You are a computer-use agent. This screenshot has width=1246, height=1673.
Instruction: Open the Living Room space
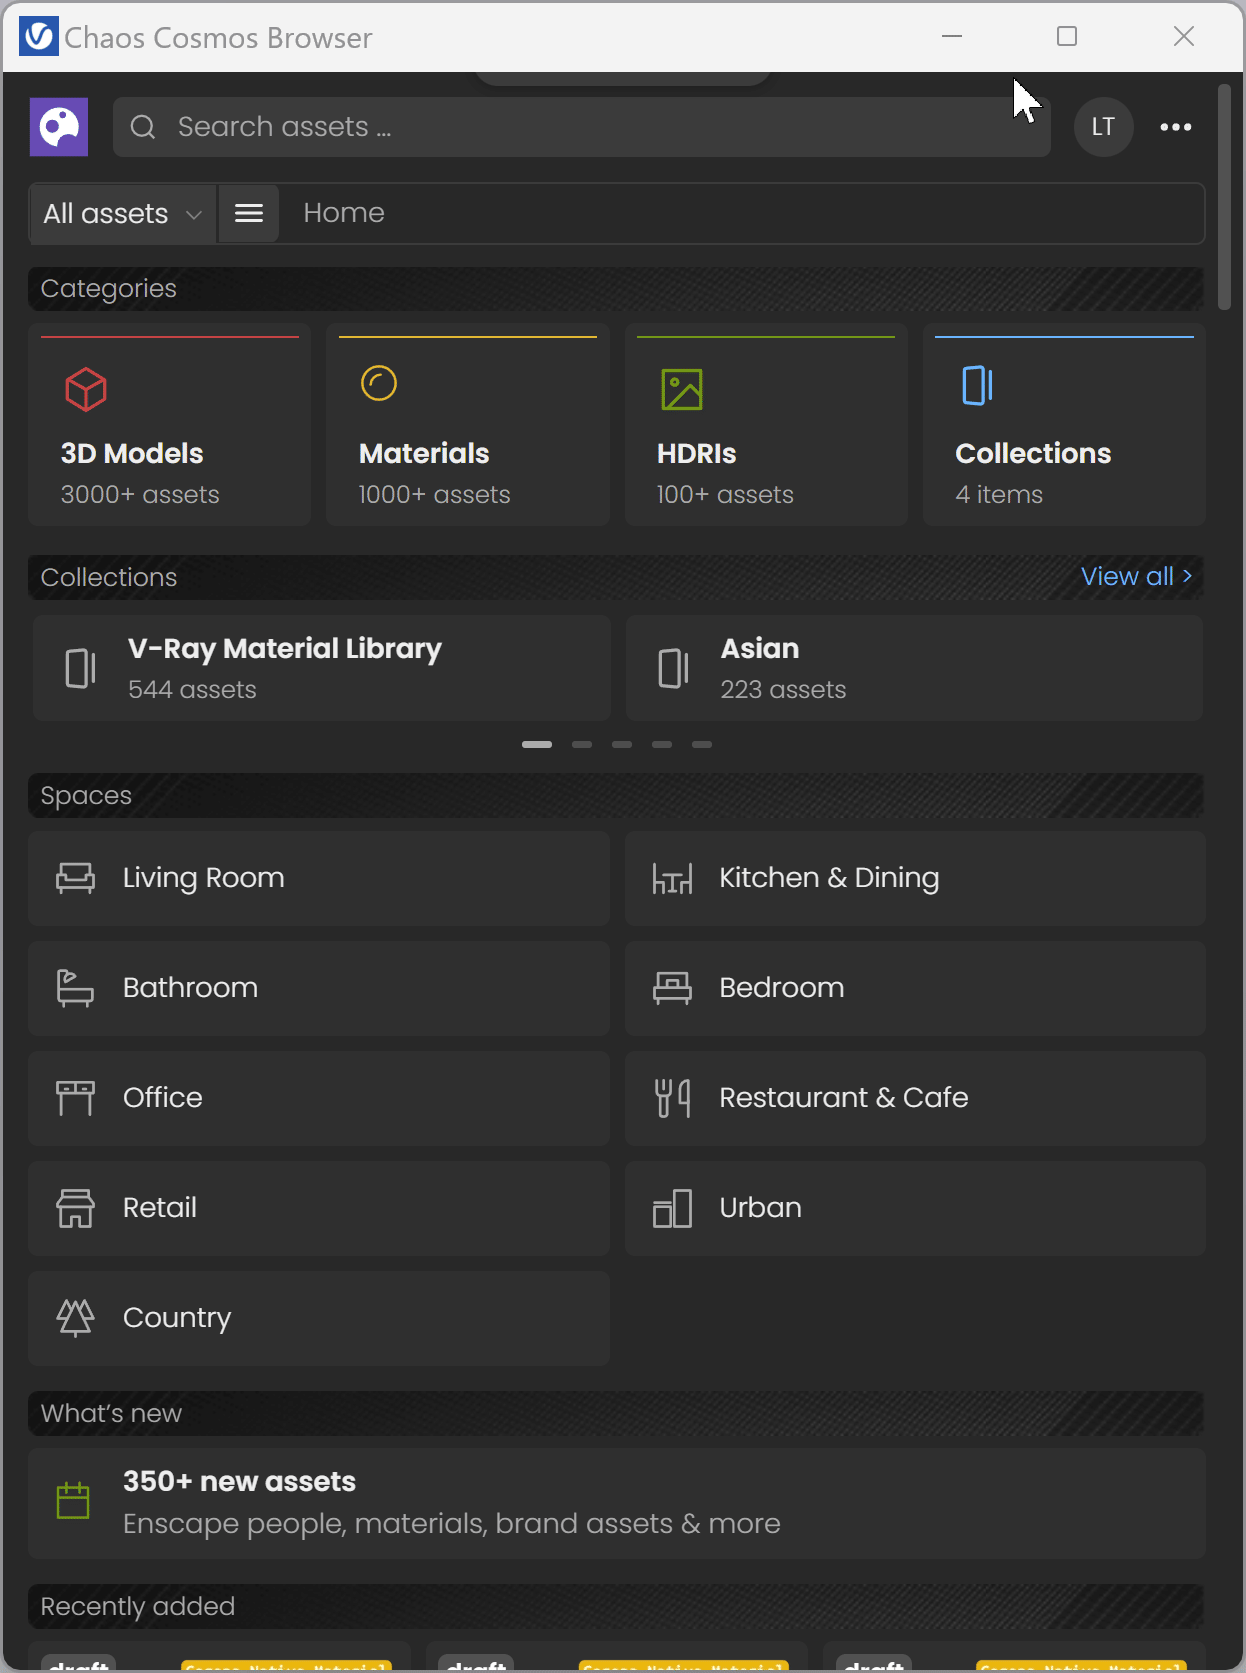[x=319, y=878]
